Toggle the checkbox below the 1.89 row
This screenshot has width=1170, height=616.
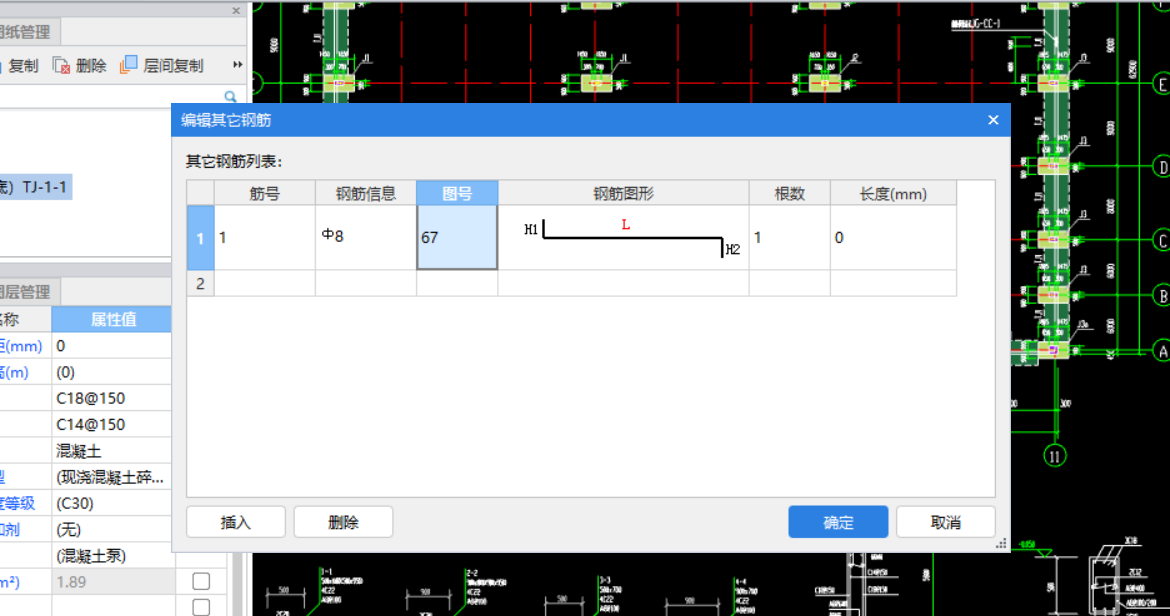(x=201, y=607)
